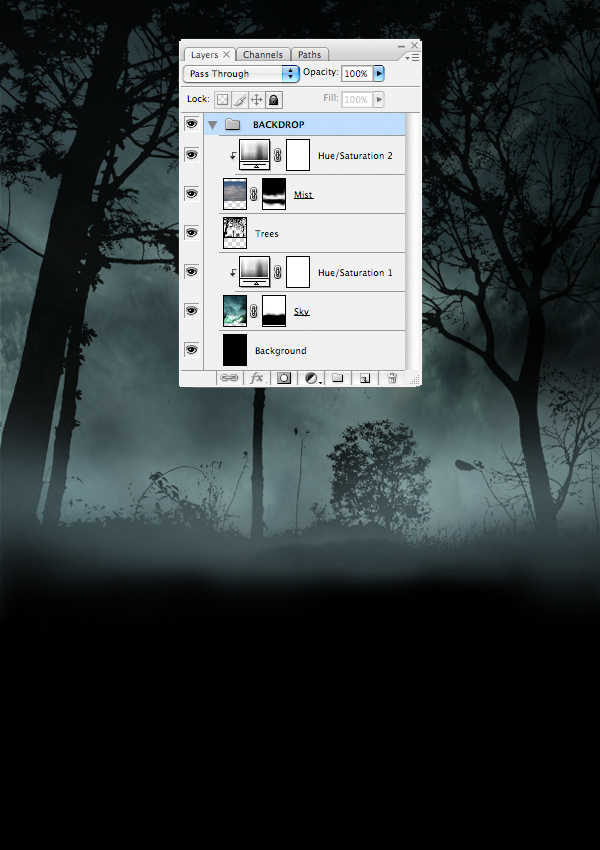Switch to the Layers tab
This screenshot has width=600, height=850.
[x=204, y=55]
